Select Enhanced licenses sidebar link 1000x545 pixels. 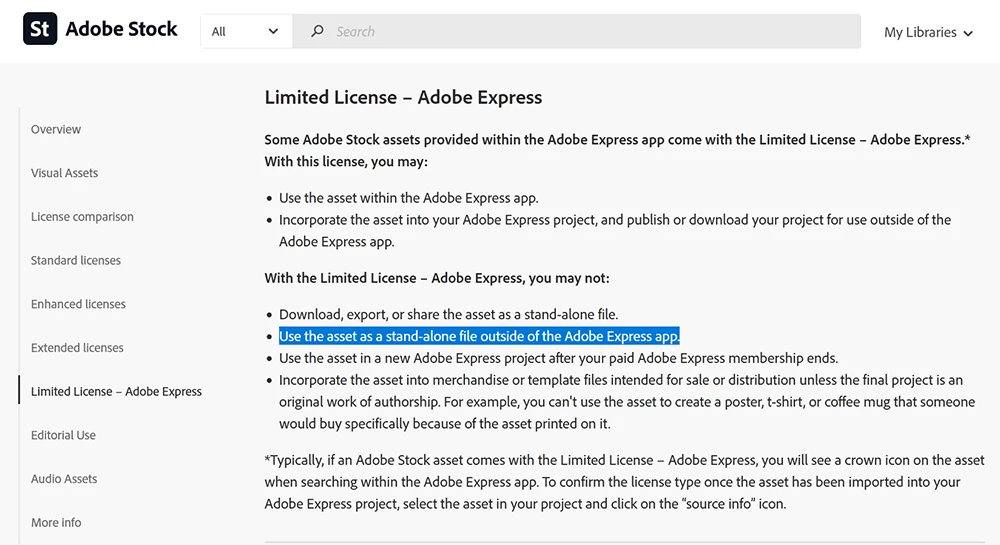tap(78, 304)
